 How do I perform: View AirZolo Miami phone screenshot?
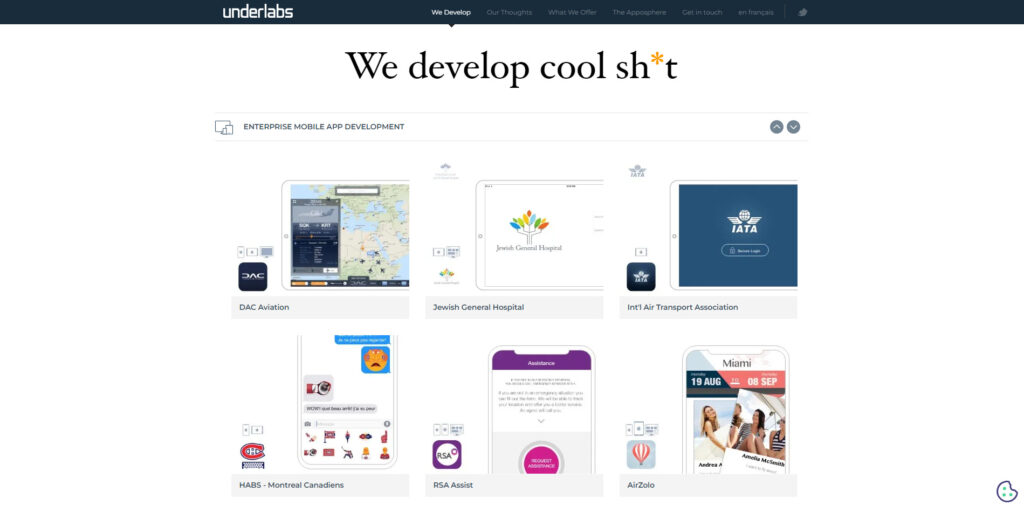point(735,409)
